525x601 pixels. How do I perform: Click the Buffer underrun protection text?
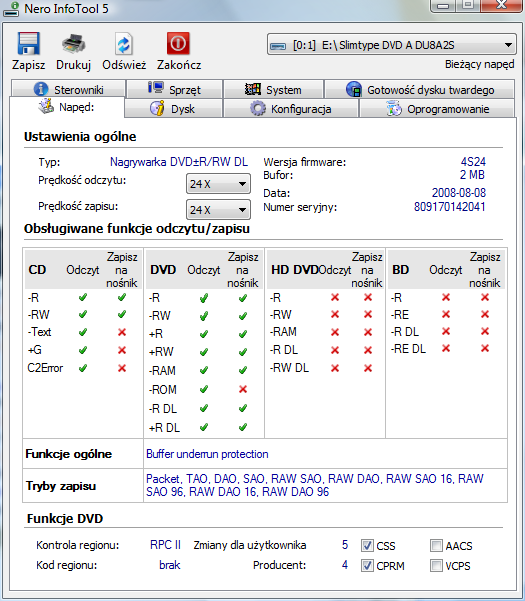click(x=207, y=454)
